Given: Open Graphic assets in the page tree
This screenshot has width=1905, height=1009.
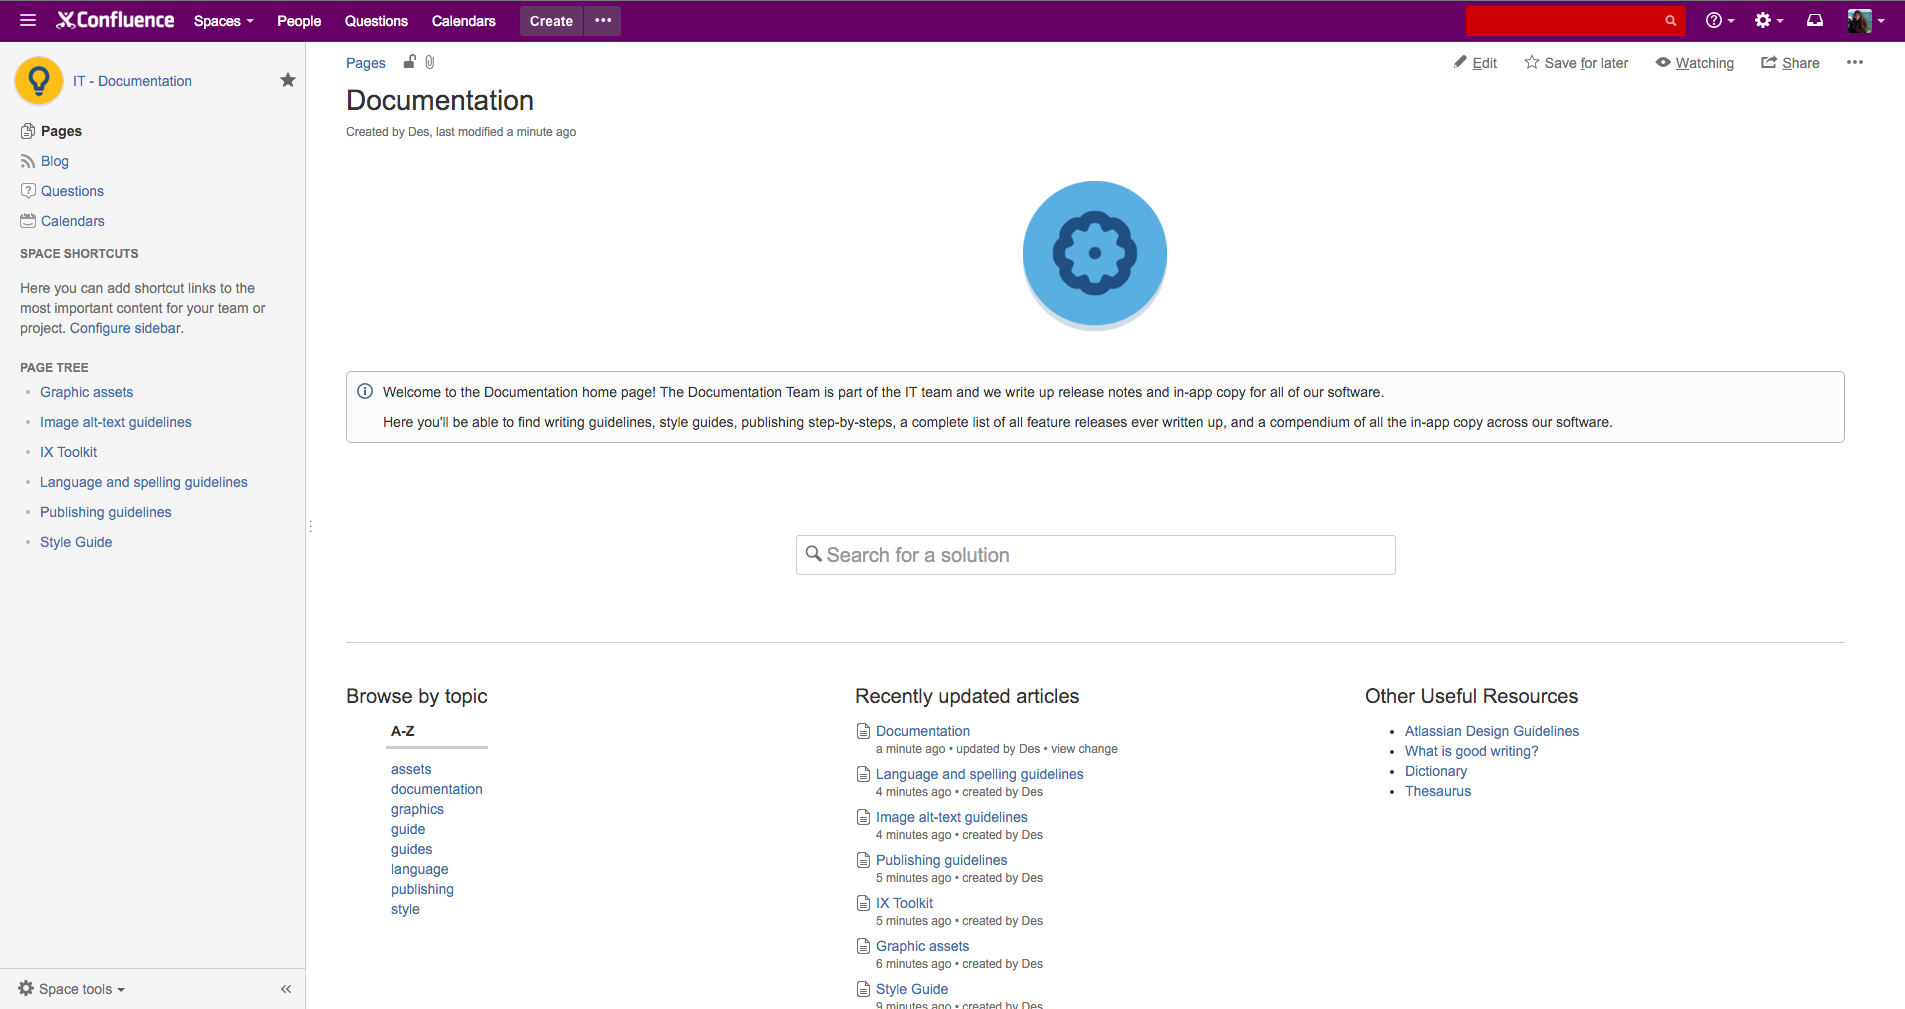Looking at the screenshot, I should click(86, 392).
